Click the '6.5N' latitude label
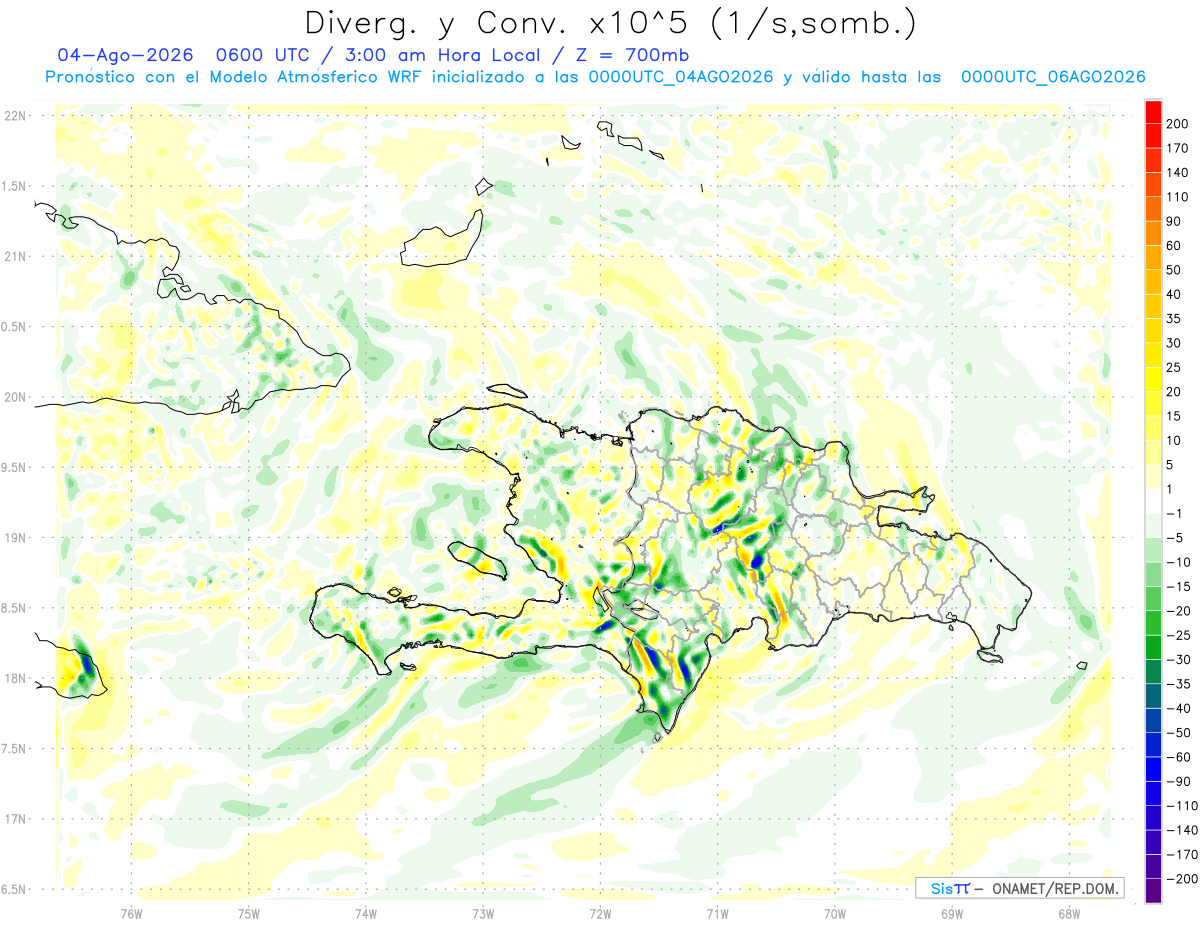The height and width of the screenshot is (927, 1200). tap(14, 890)
